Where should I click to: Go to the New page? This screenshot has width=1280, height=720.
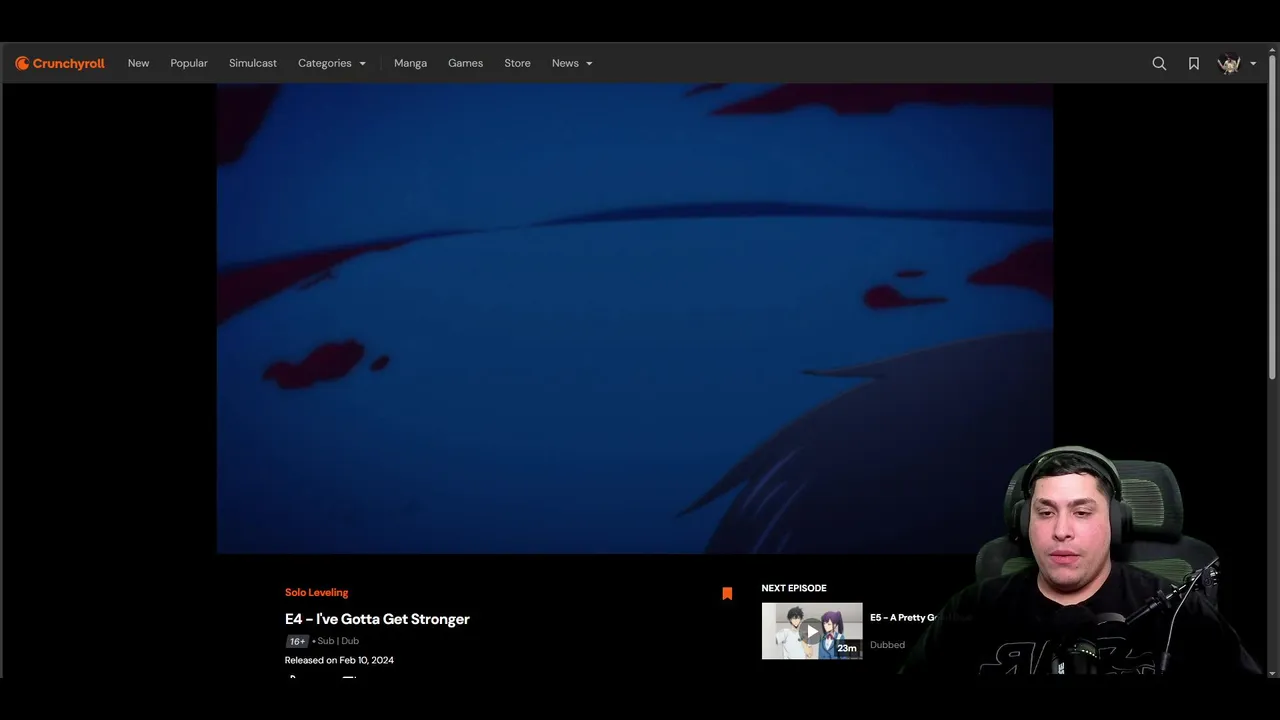point(138,63)
